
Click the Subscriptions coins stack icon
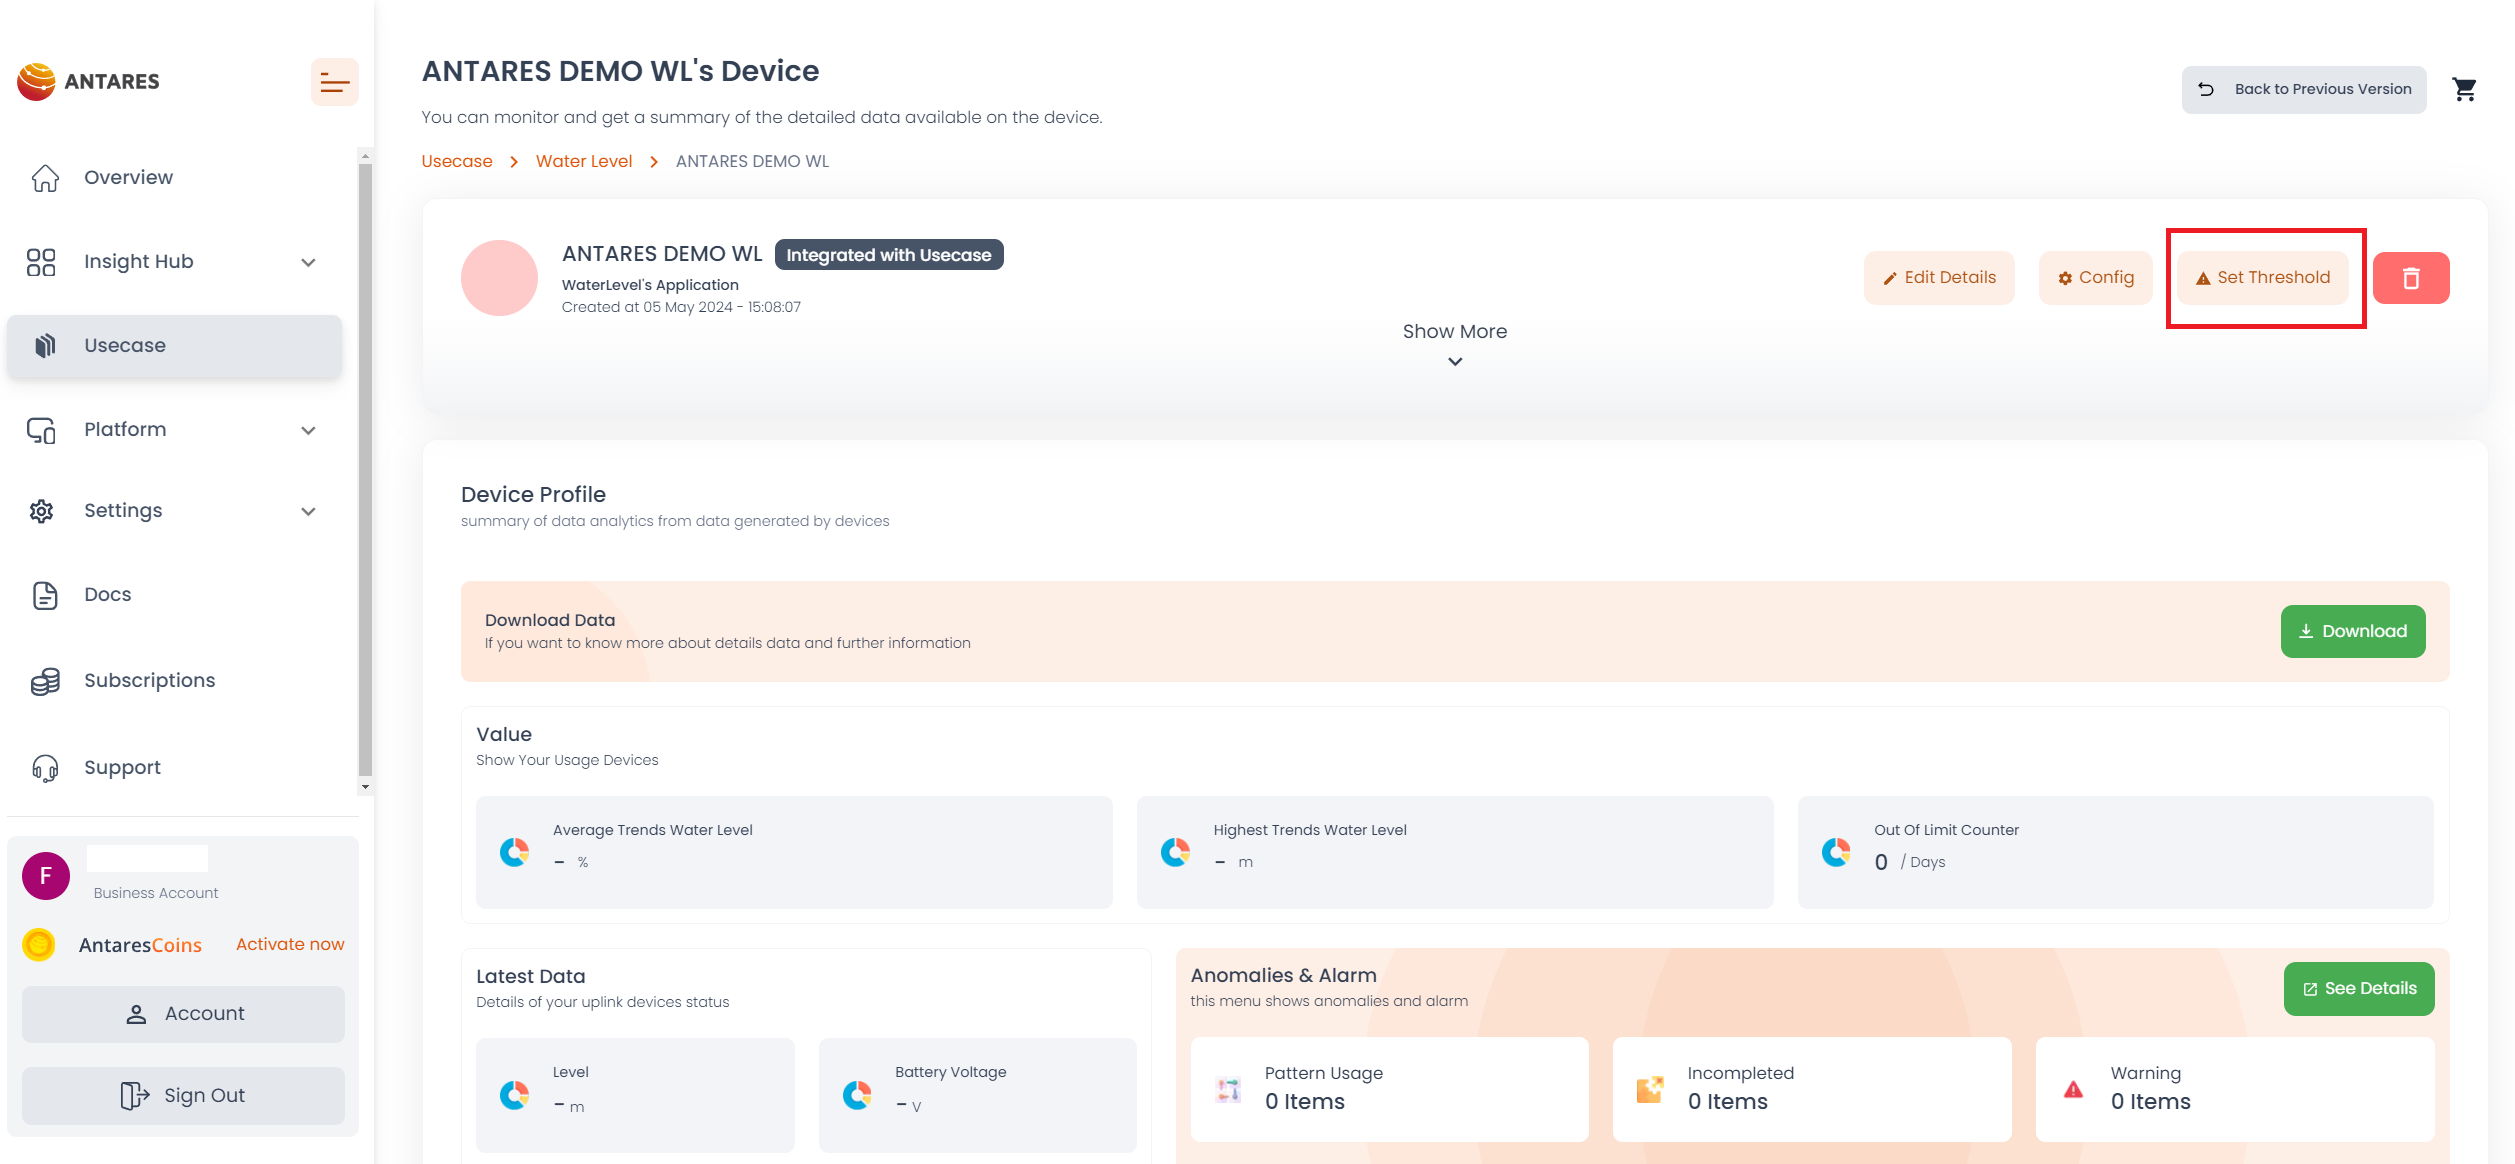45,681
